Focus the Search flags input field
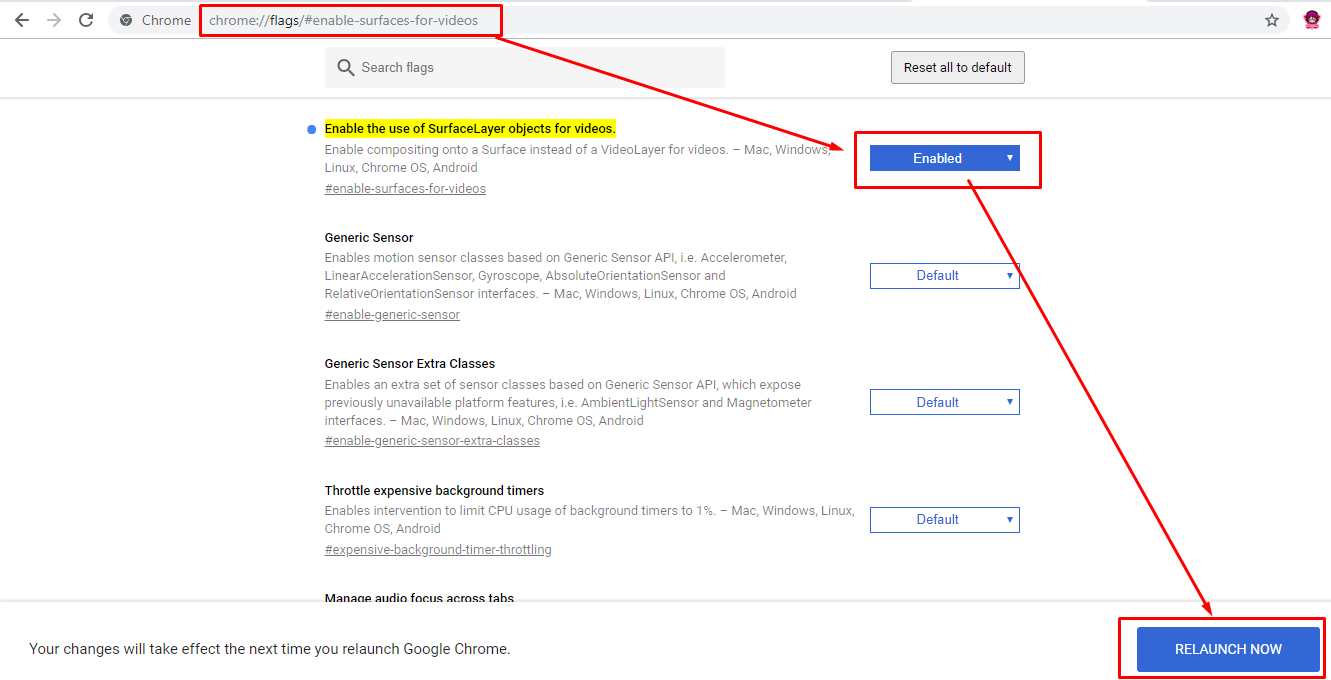The width and height of the screenshot is (1331, 680). [525, 67]
